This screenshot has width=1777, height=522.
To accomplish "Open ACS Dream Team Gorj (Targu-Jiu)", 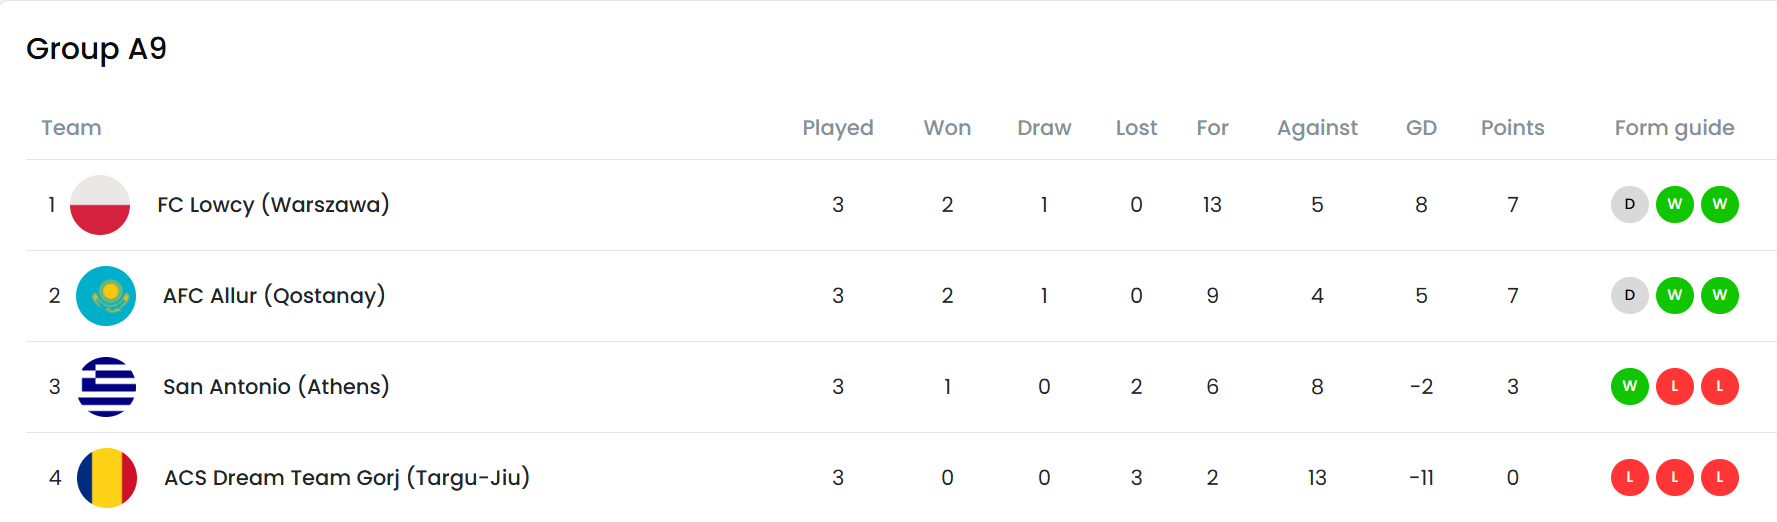I will (x=346, y=478).
